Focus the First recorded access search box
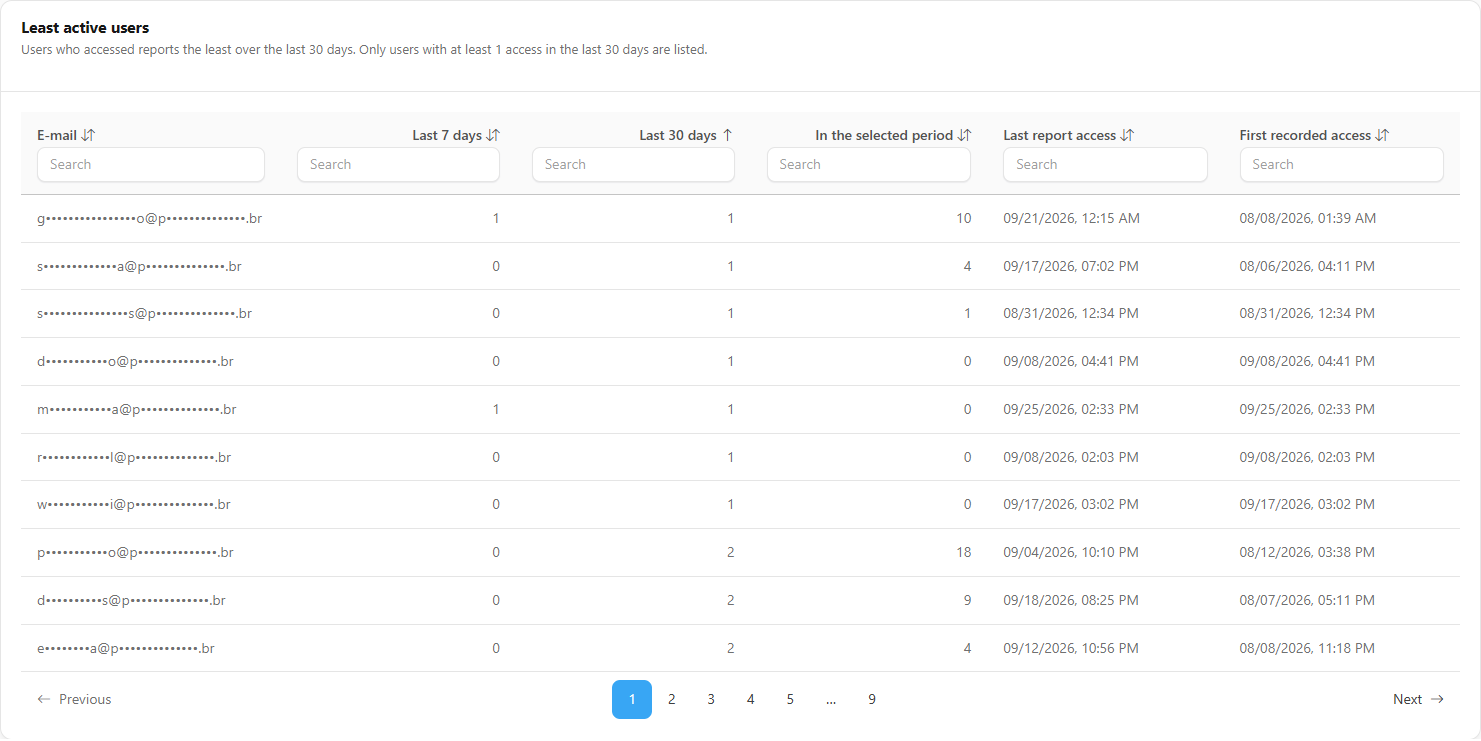The height and width of the screenshot is (741, 1481). point(1342,164)
